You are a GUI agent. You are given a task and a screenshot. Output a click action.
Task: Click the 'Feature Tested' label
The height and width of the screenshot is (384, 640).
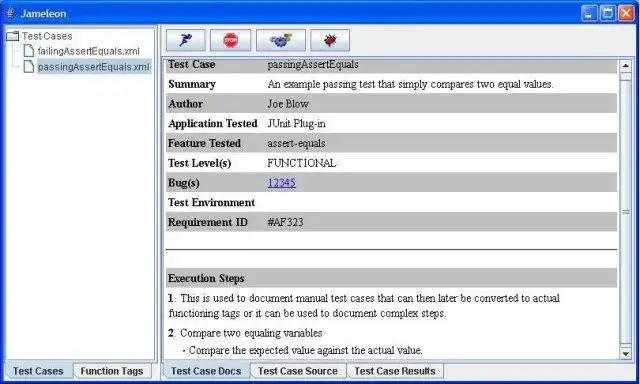[204, 143]
